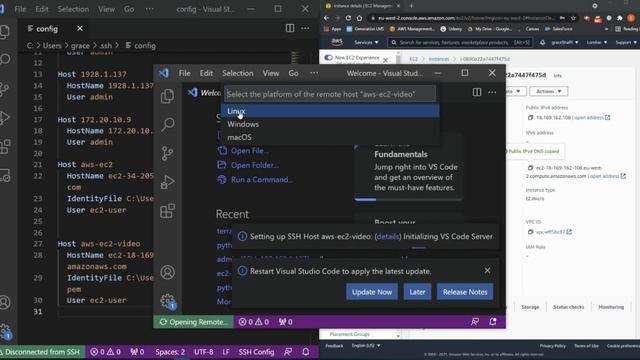The height and width of the screenshot is (360, 640).
Task: Open the instance Actions dropdown
Action: (549, 91)
